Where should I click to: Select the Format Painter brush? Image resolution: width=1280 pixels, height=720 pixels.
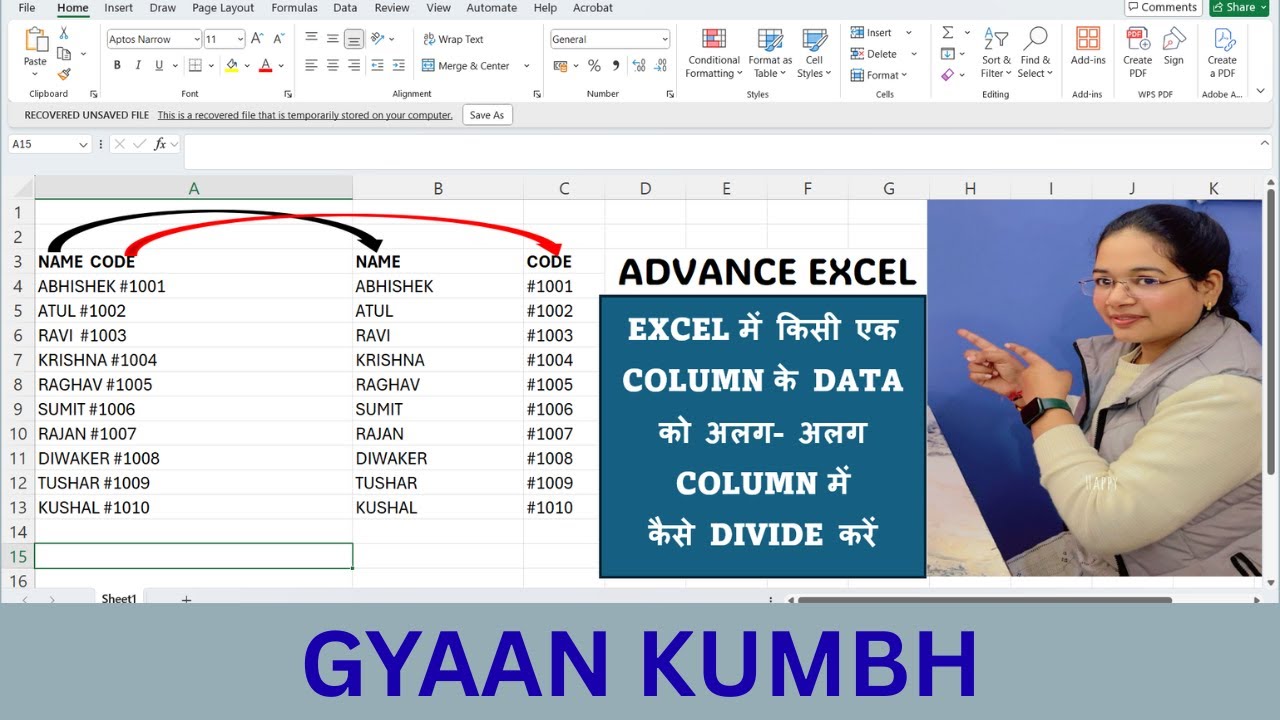tap(64, 74)
